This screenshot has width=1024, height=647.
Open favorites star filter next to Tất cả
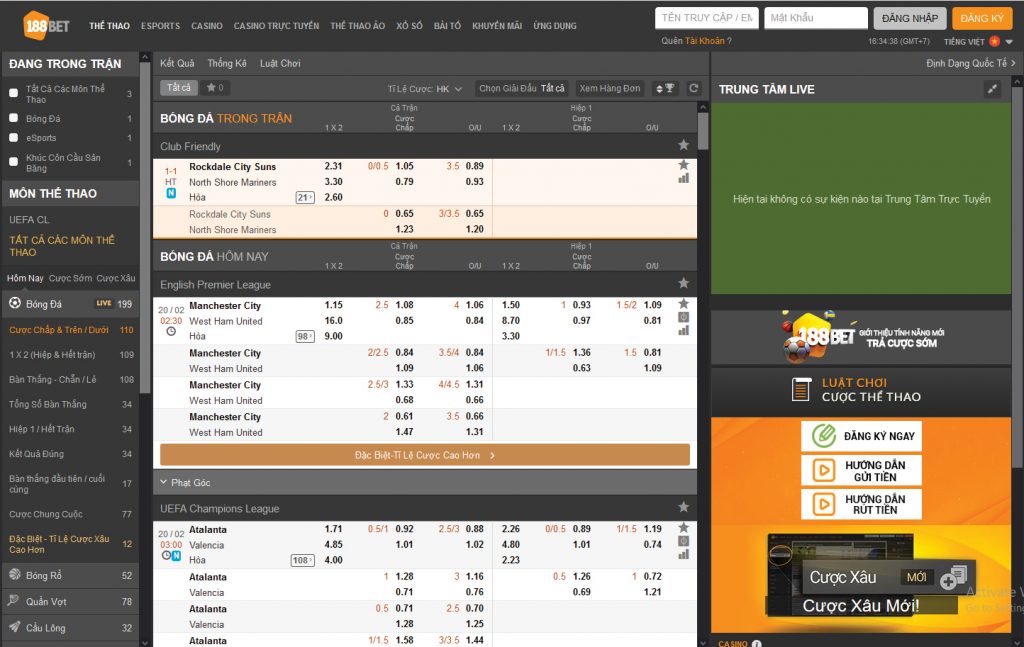pos(214,88)
